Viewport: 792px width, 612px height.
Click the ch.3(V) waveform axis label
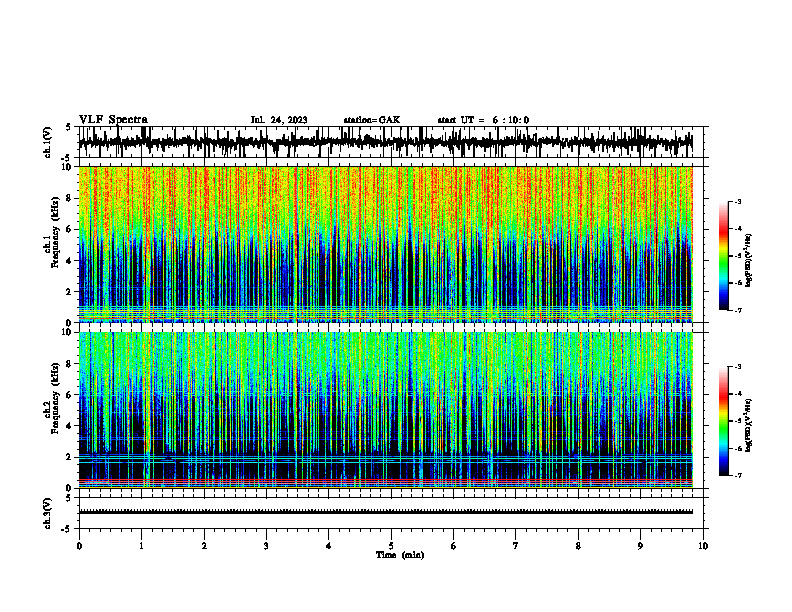(48, 513)
